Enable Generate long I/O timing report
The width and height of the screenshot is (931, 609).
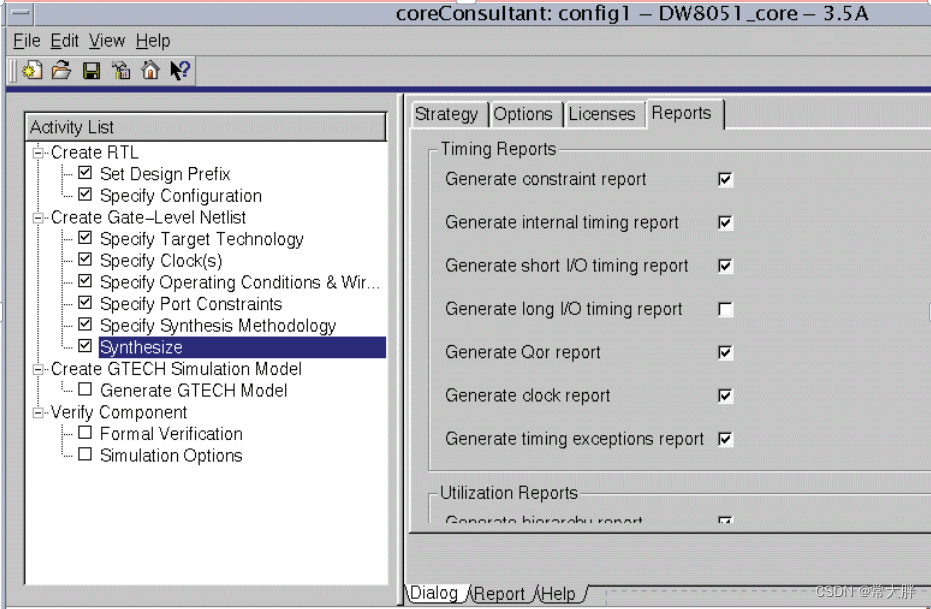pyautogui.click(x=724, y=309)
